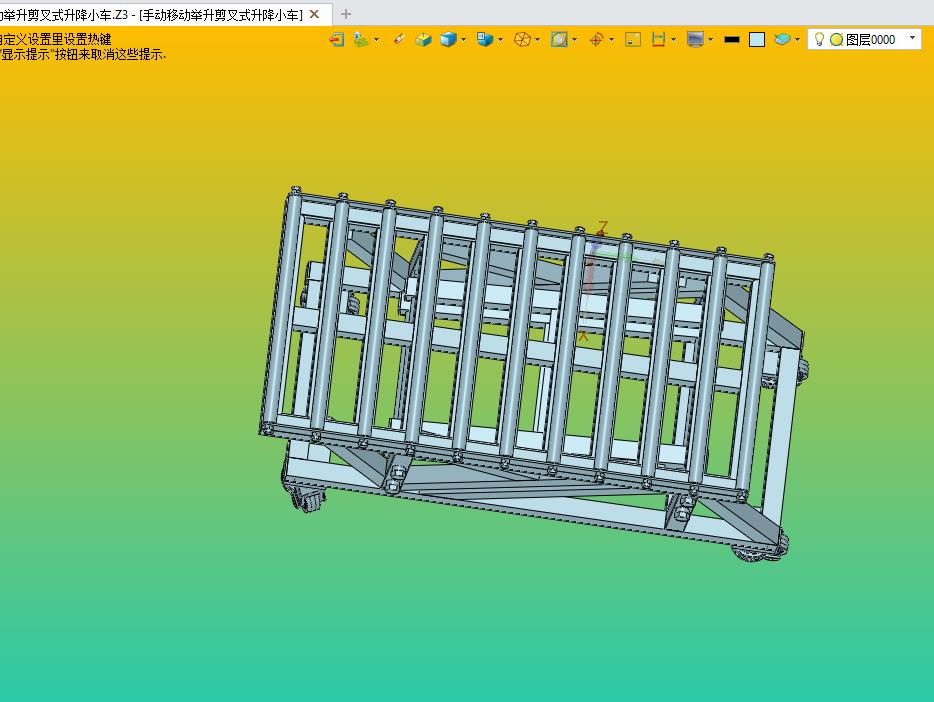This screenshot has width=934, height=702.
Task: Click the black line color swatch
Action: pyautogui.click(x=731, y=39)
